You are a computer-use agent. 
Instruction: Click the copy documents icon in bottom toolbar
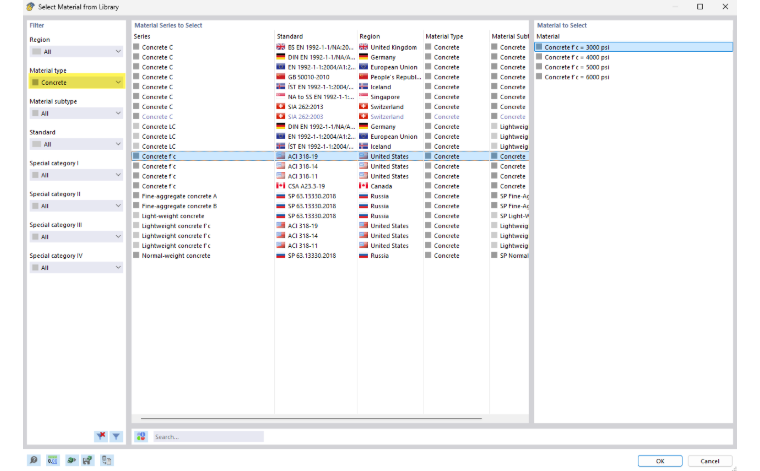[107, 460]
